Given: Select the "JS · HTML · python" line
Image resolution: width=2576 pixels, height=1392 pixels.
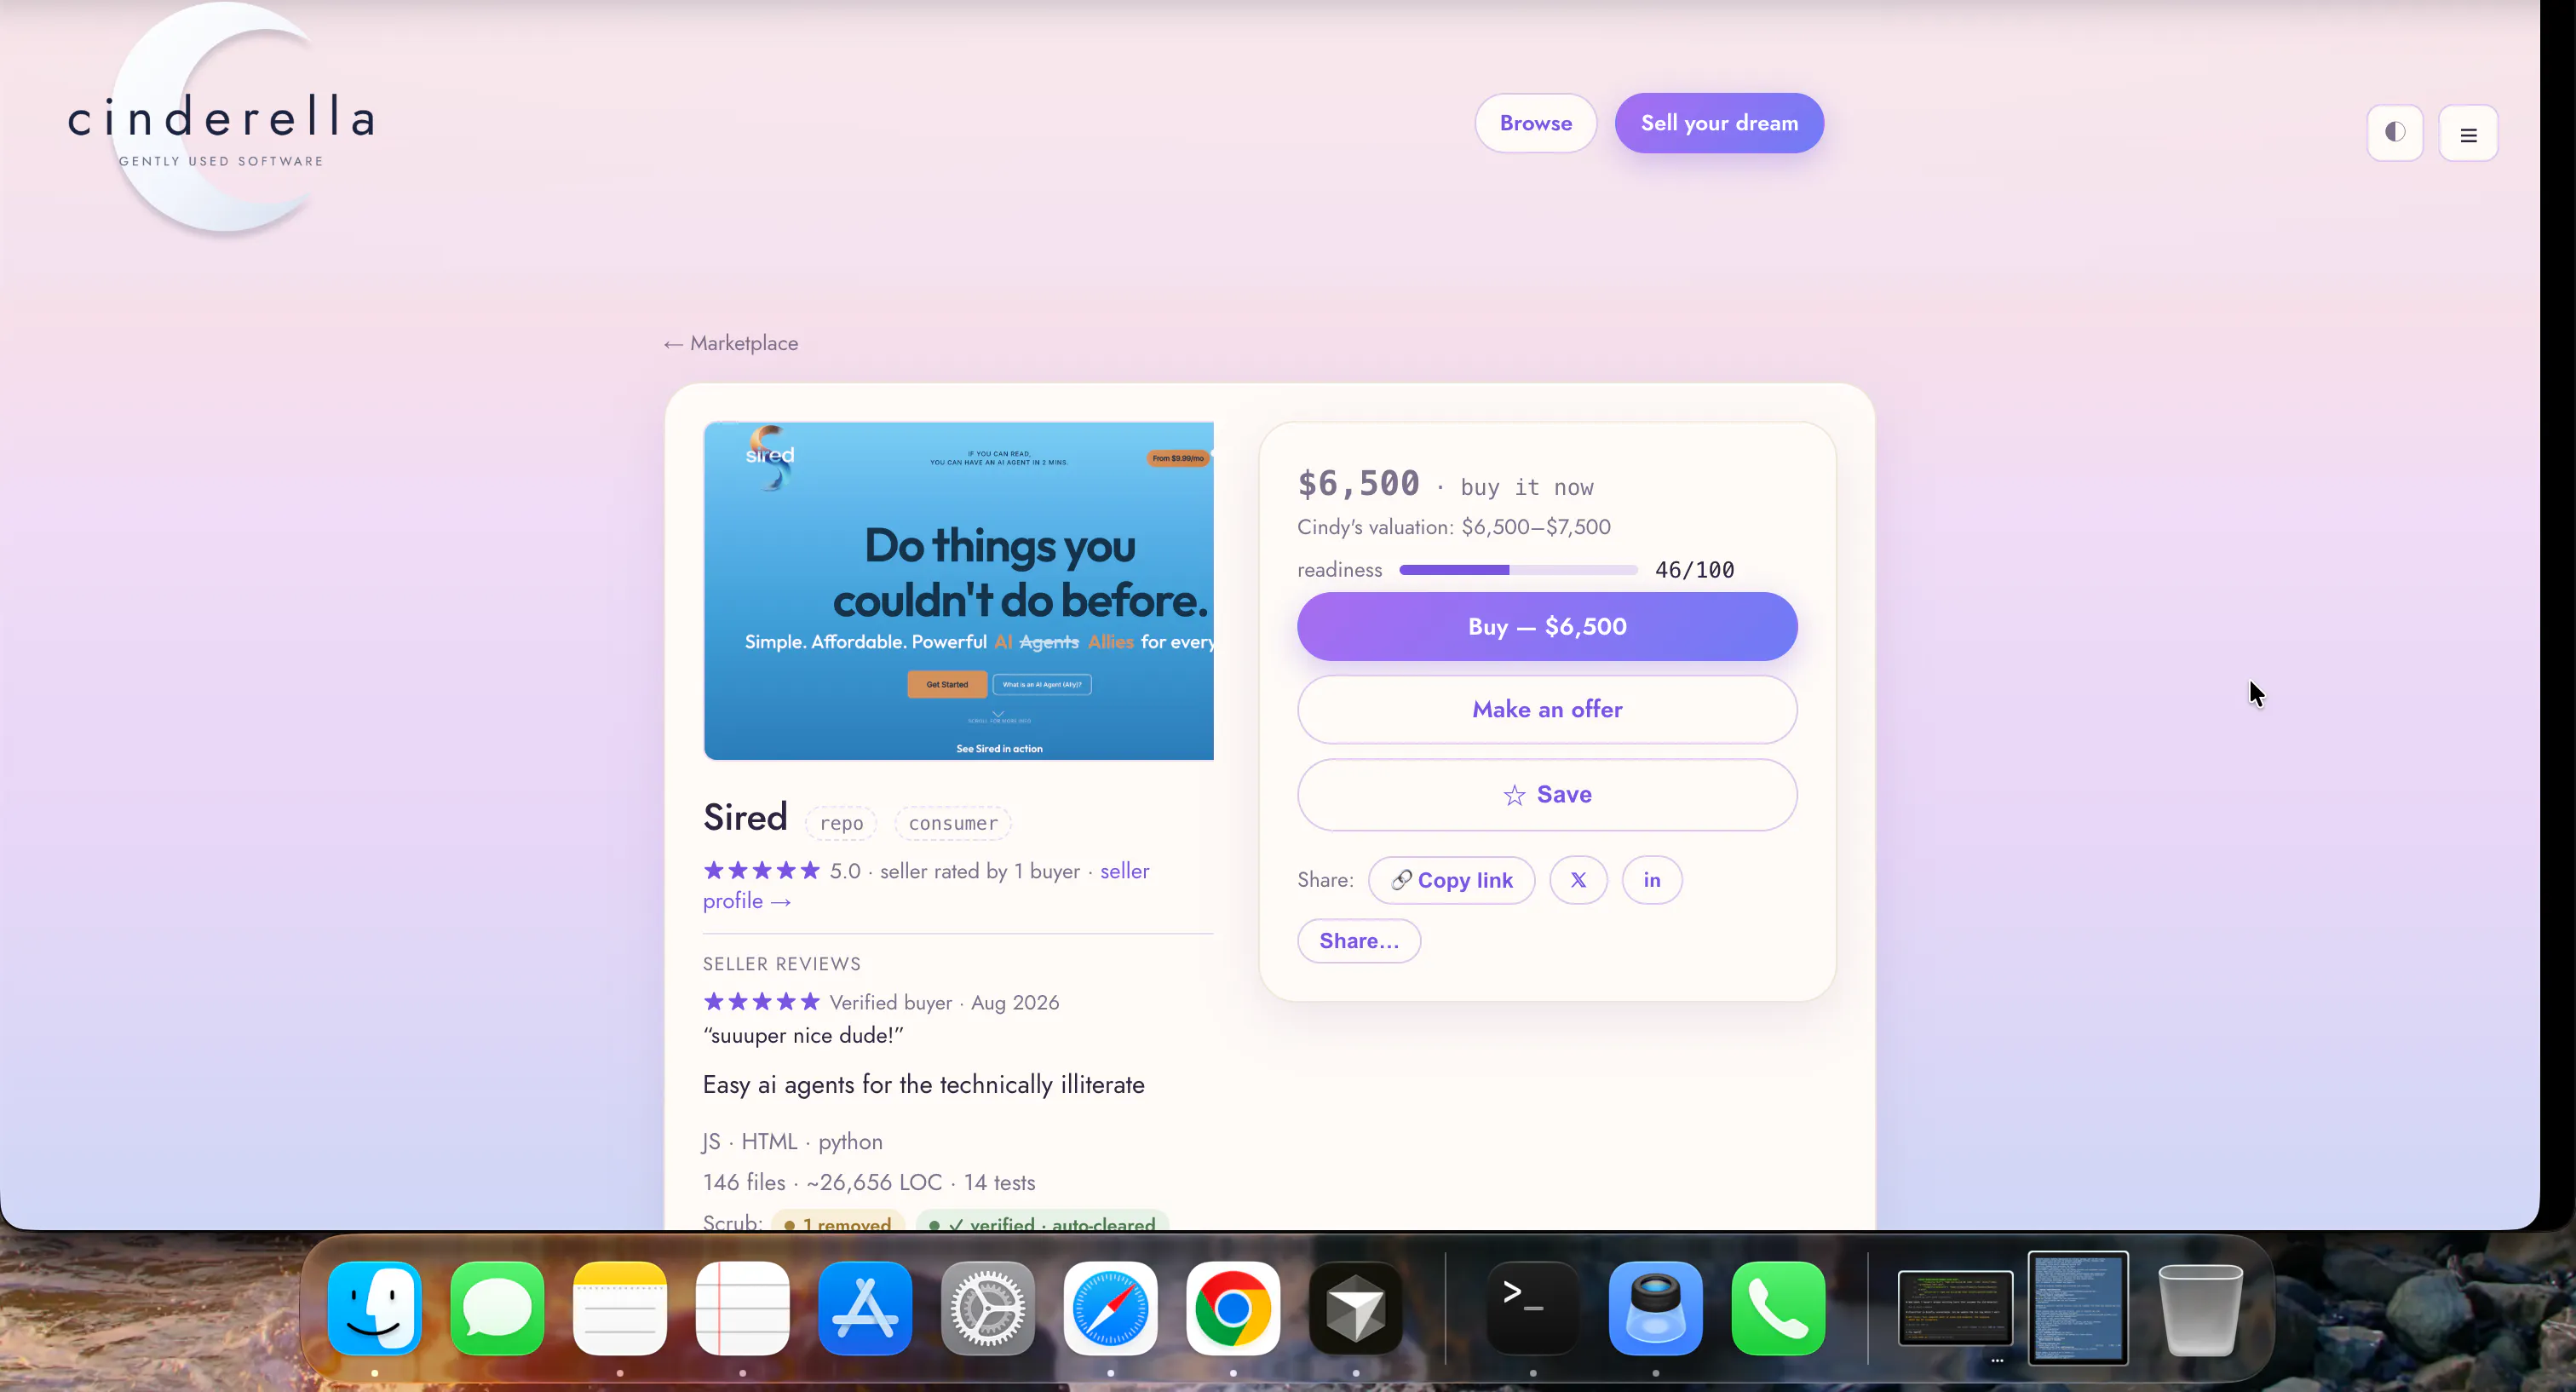Looking at the screenshot, I should (792, 1142).
